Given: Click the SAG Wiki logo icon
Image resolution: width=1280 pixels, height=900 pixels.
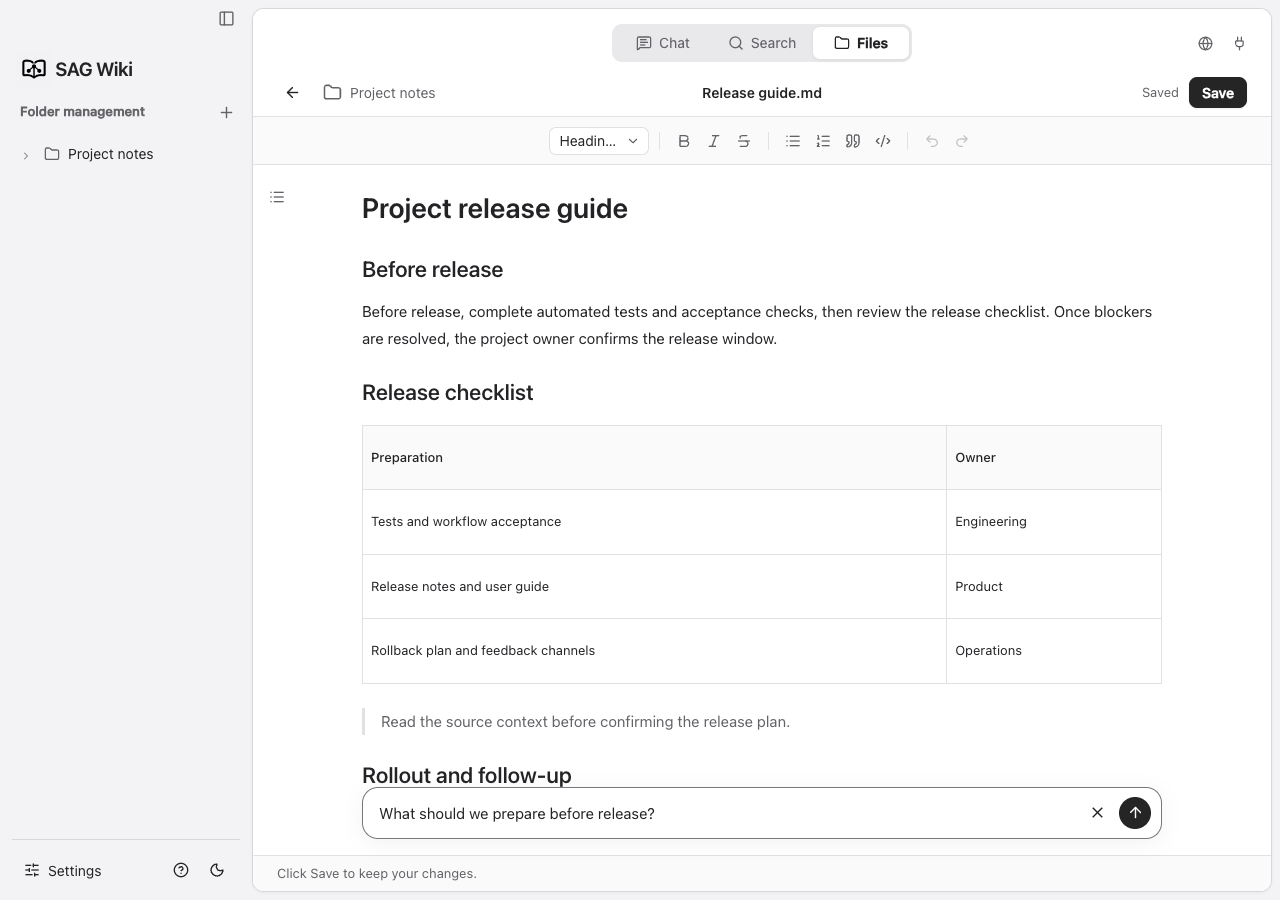Looking at the screenshot, I should 34,69.
